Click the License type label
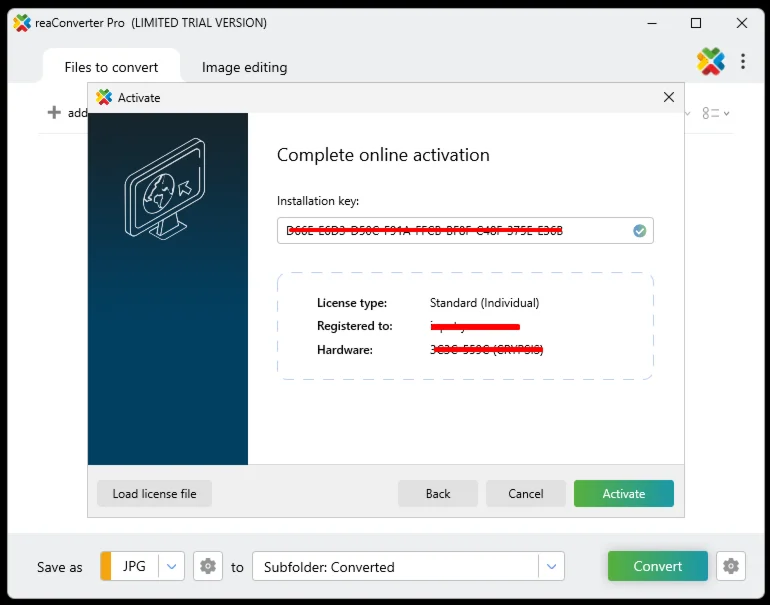770x605 pixels. (352, 303)
